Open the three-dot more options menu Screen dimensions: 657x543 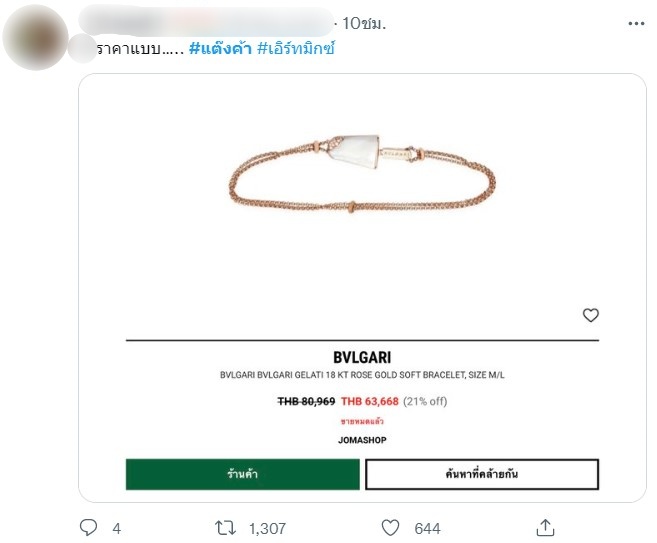pyautogui.click(x=636, y=23)
